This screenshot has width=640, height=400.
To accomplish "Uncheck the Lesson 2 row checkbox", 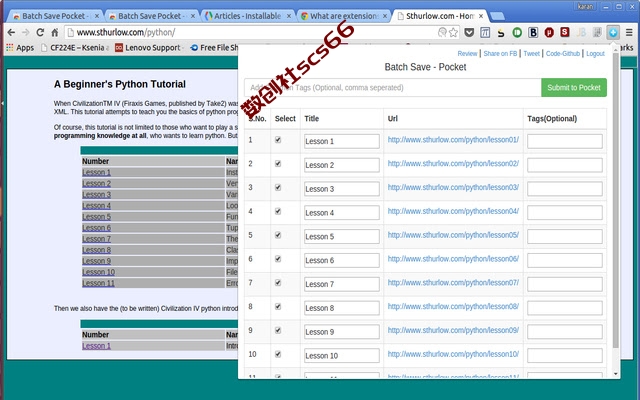I will (x=278, y=163).
